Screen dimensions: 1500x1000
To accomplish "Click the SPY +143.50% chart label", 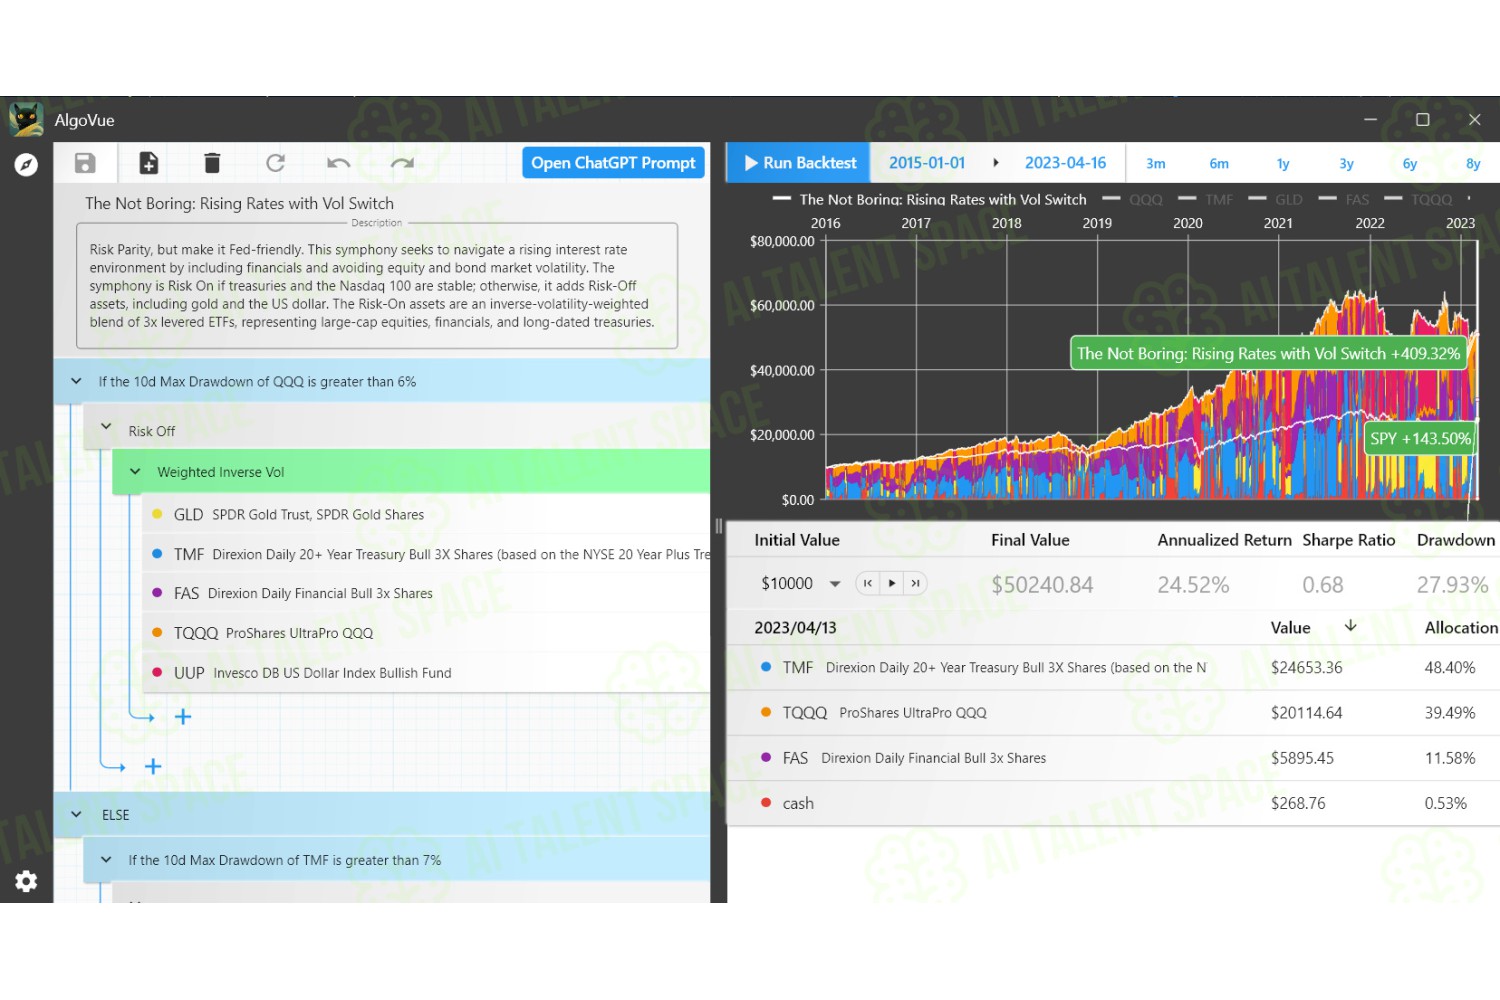I will click(1420, 438).
